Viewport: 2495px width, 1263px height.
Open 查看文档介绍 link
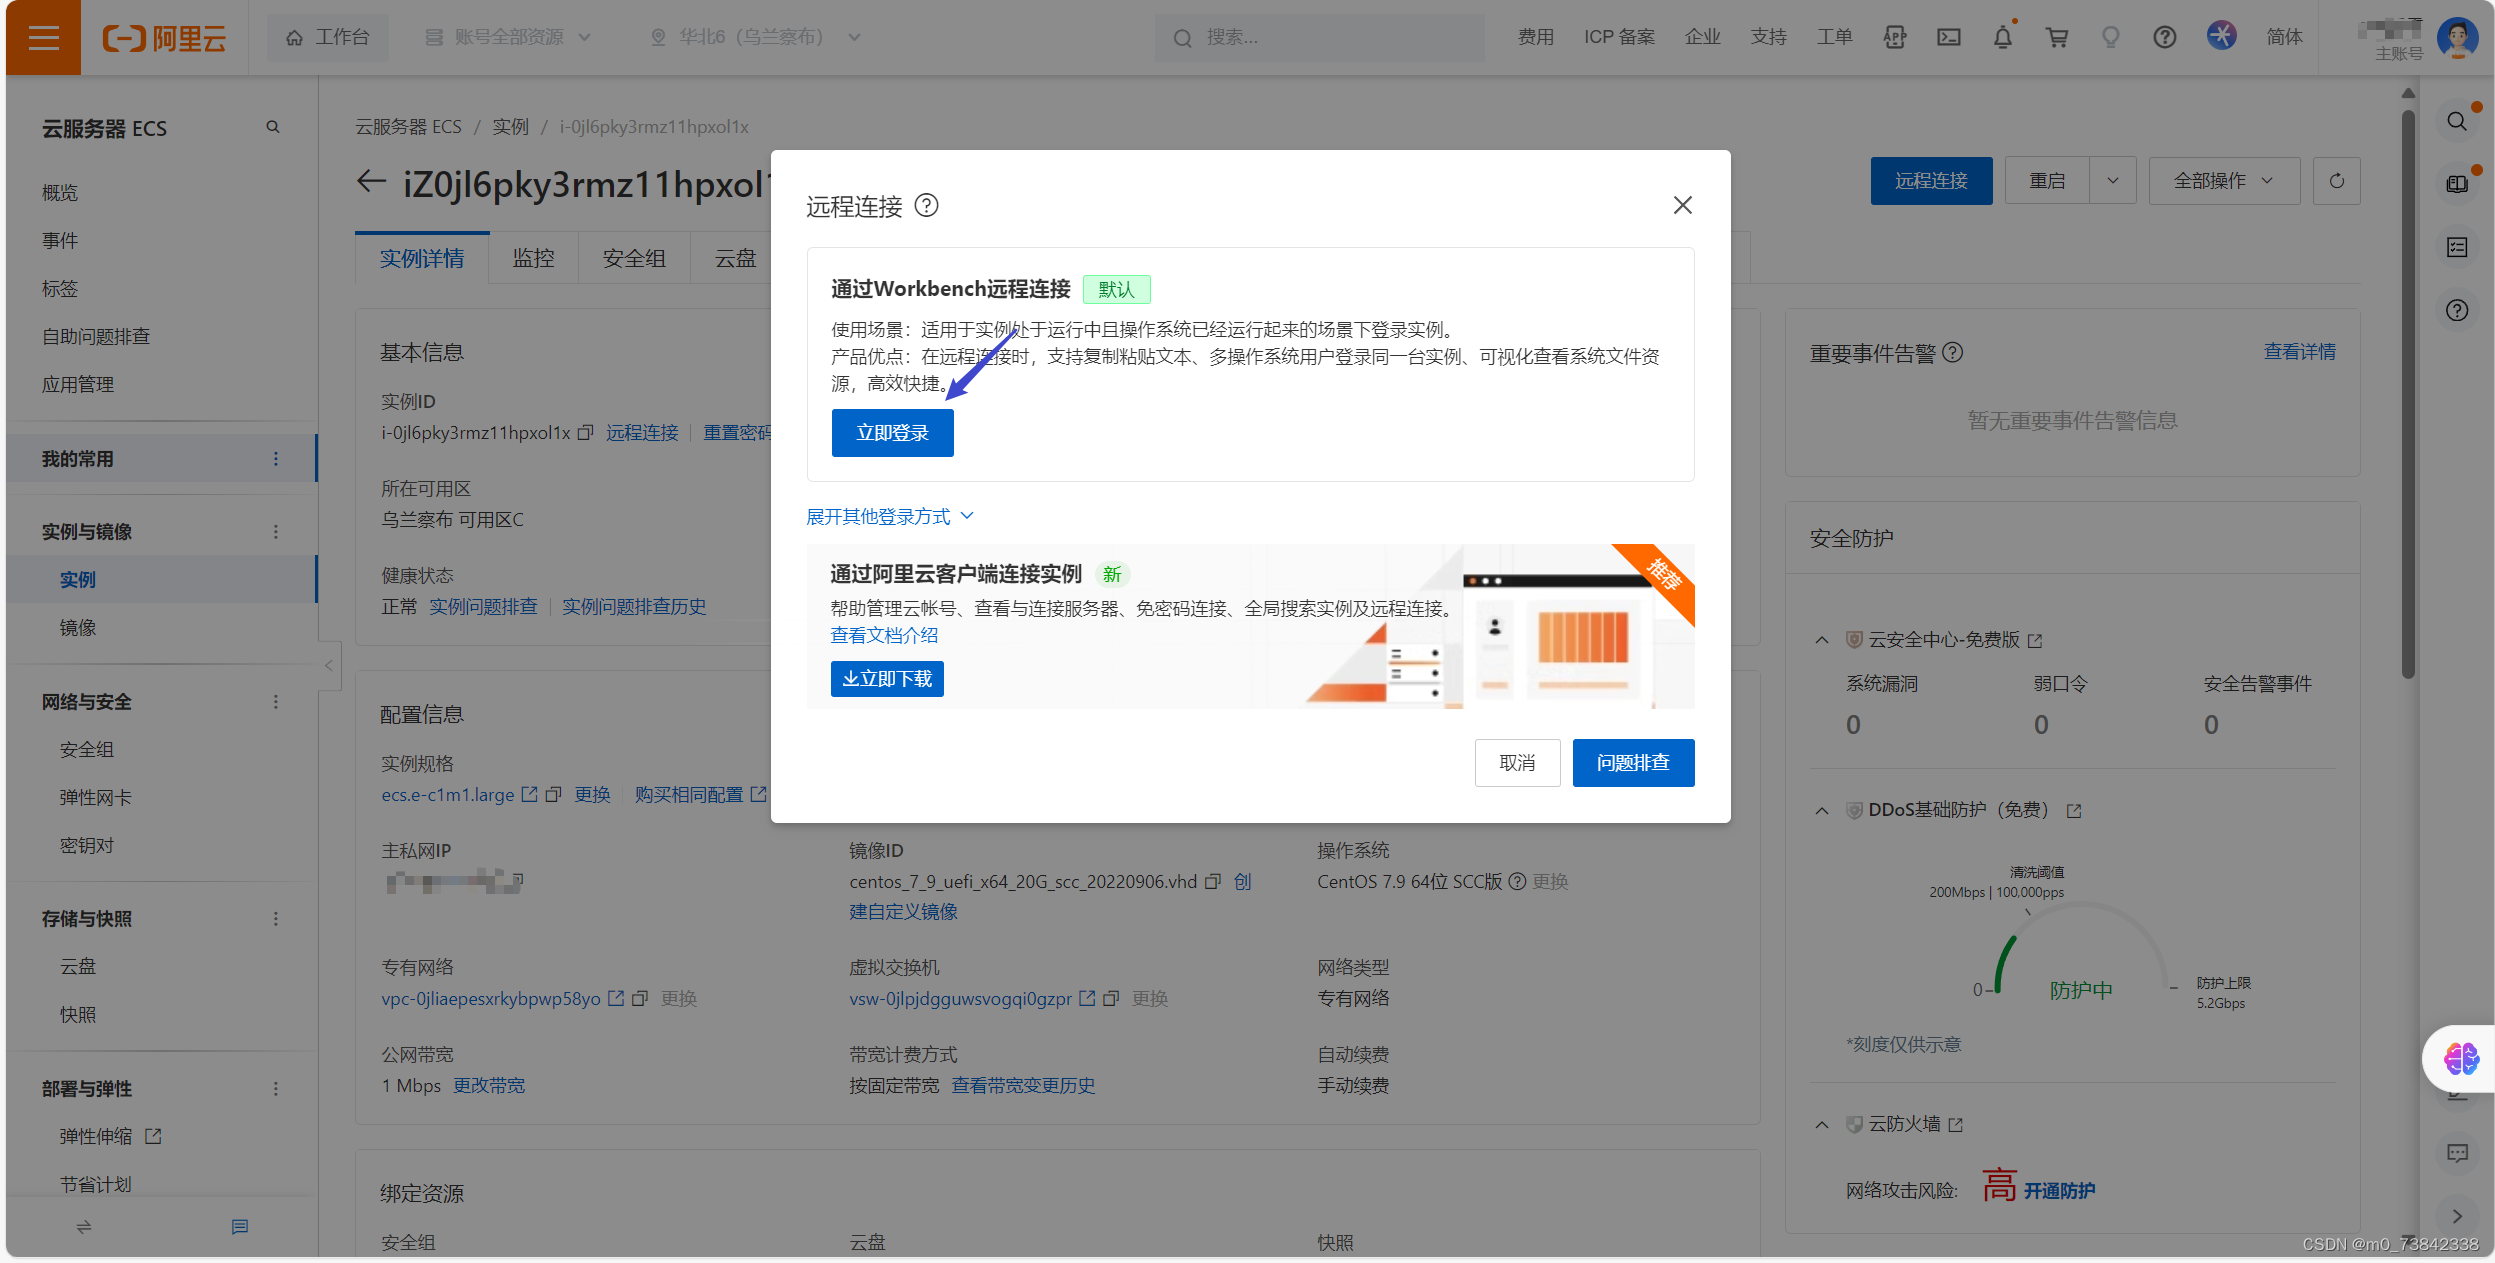[x=884, y=636]
